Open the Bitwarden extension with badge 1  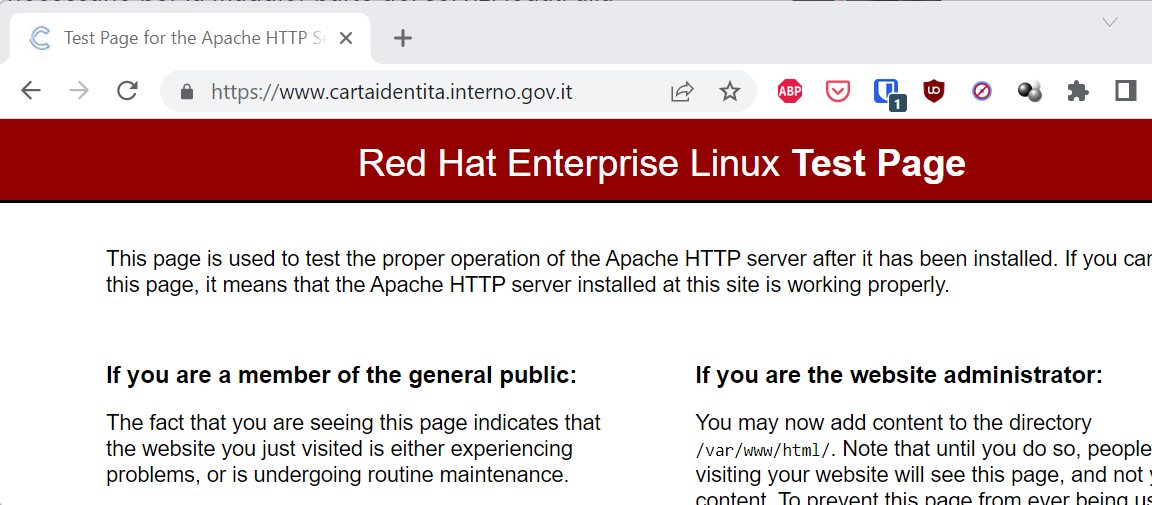(888, 94)
